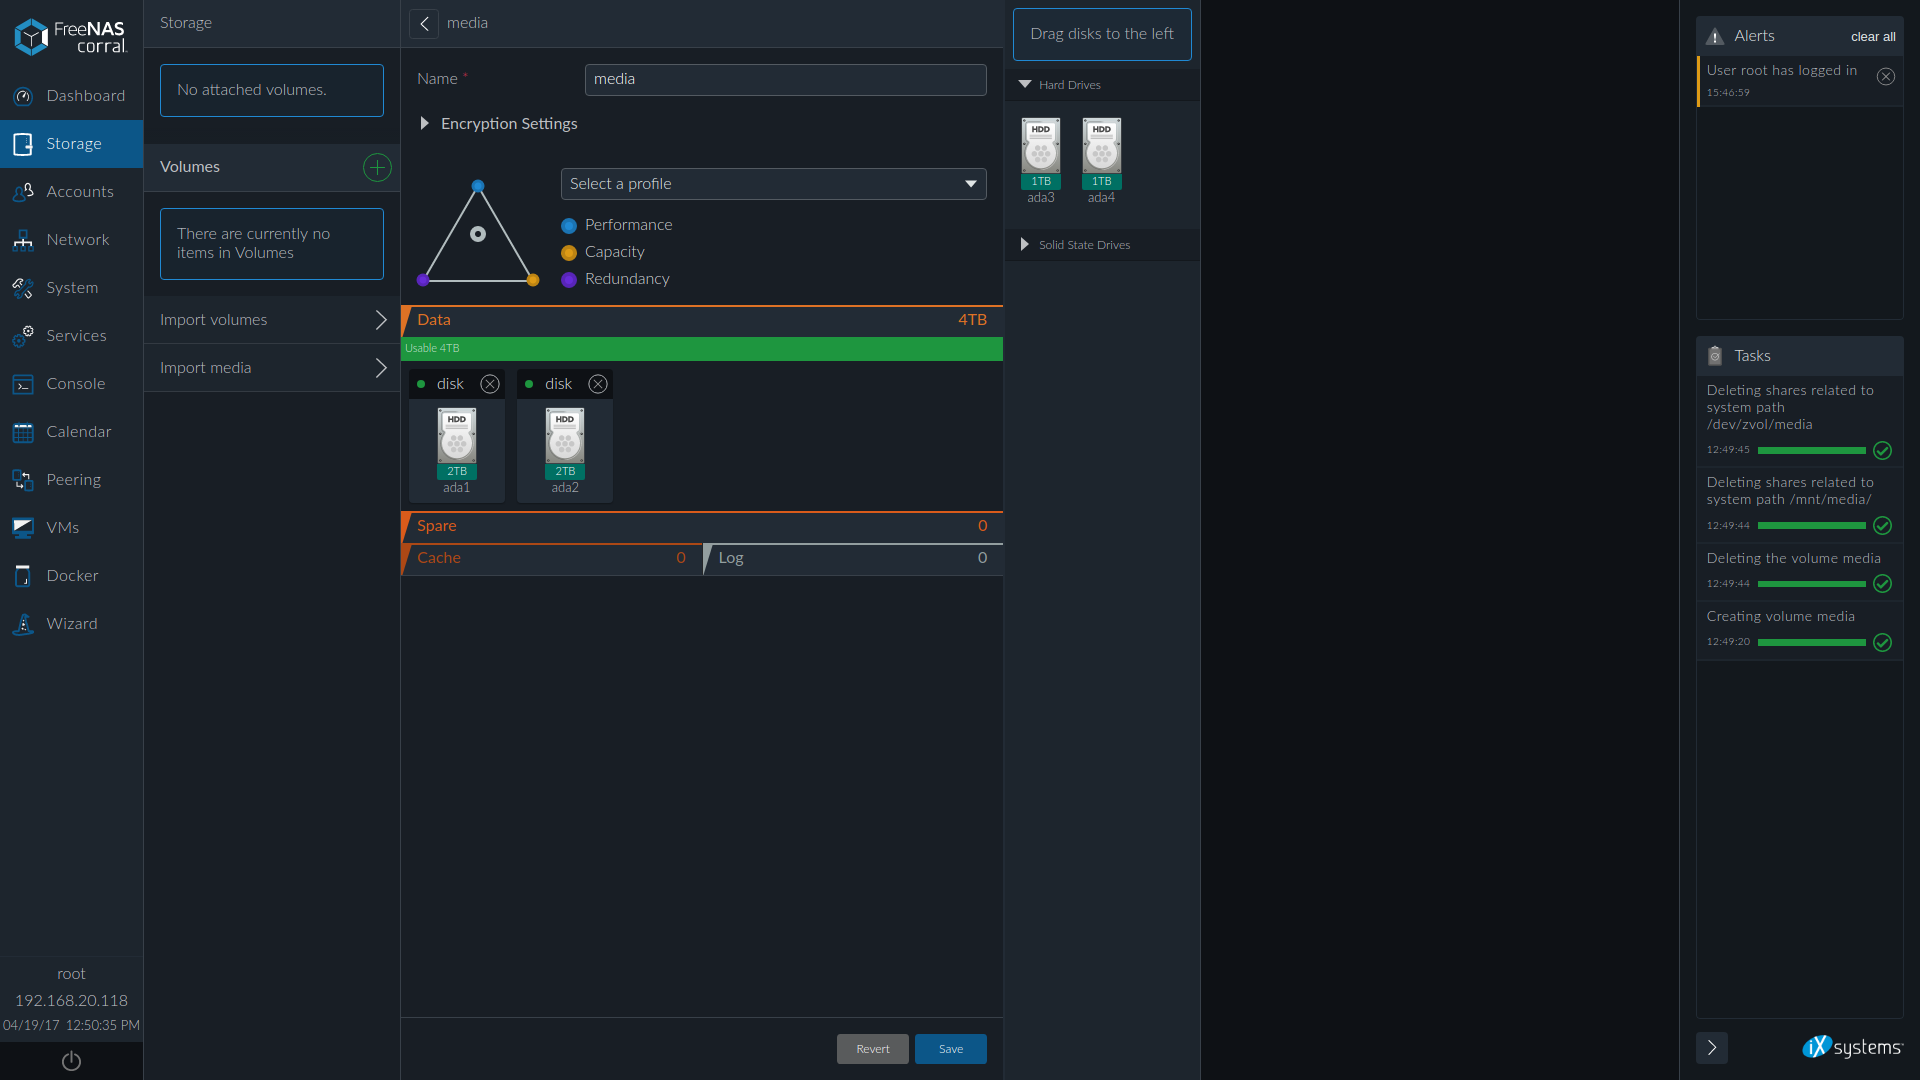
Task: Select the Redundancy point on the triangle
Action: (423, 280)
